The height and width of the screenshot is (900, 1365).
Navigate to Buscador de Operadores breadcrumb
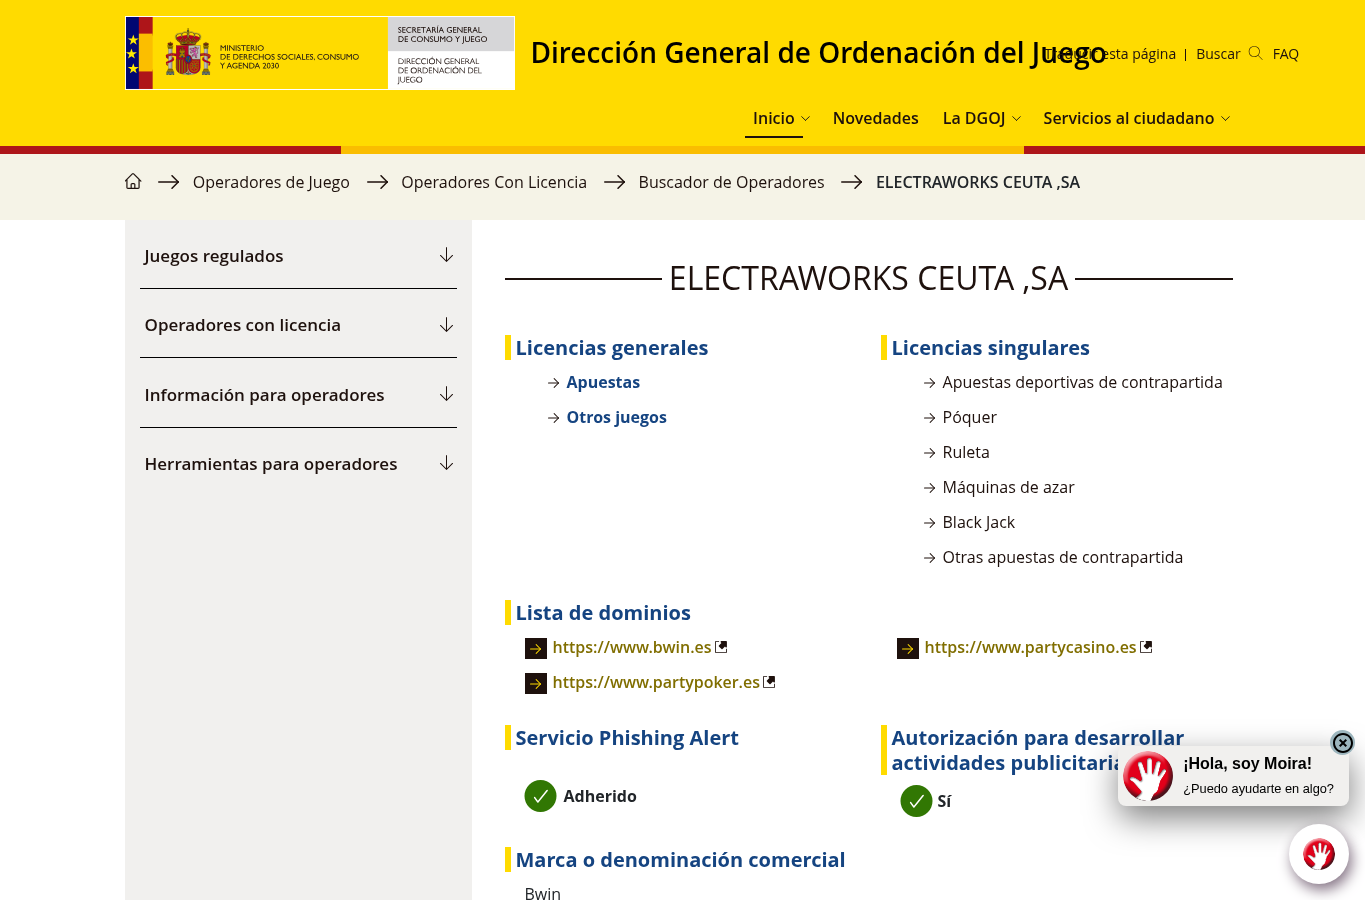coord(731,182)
